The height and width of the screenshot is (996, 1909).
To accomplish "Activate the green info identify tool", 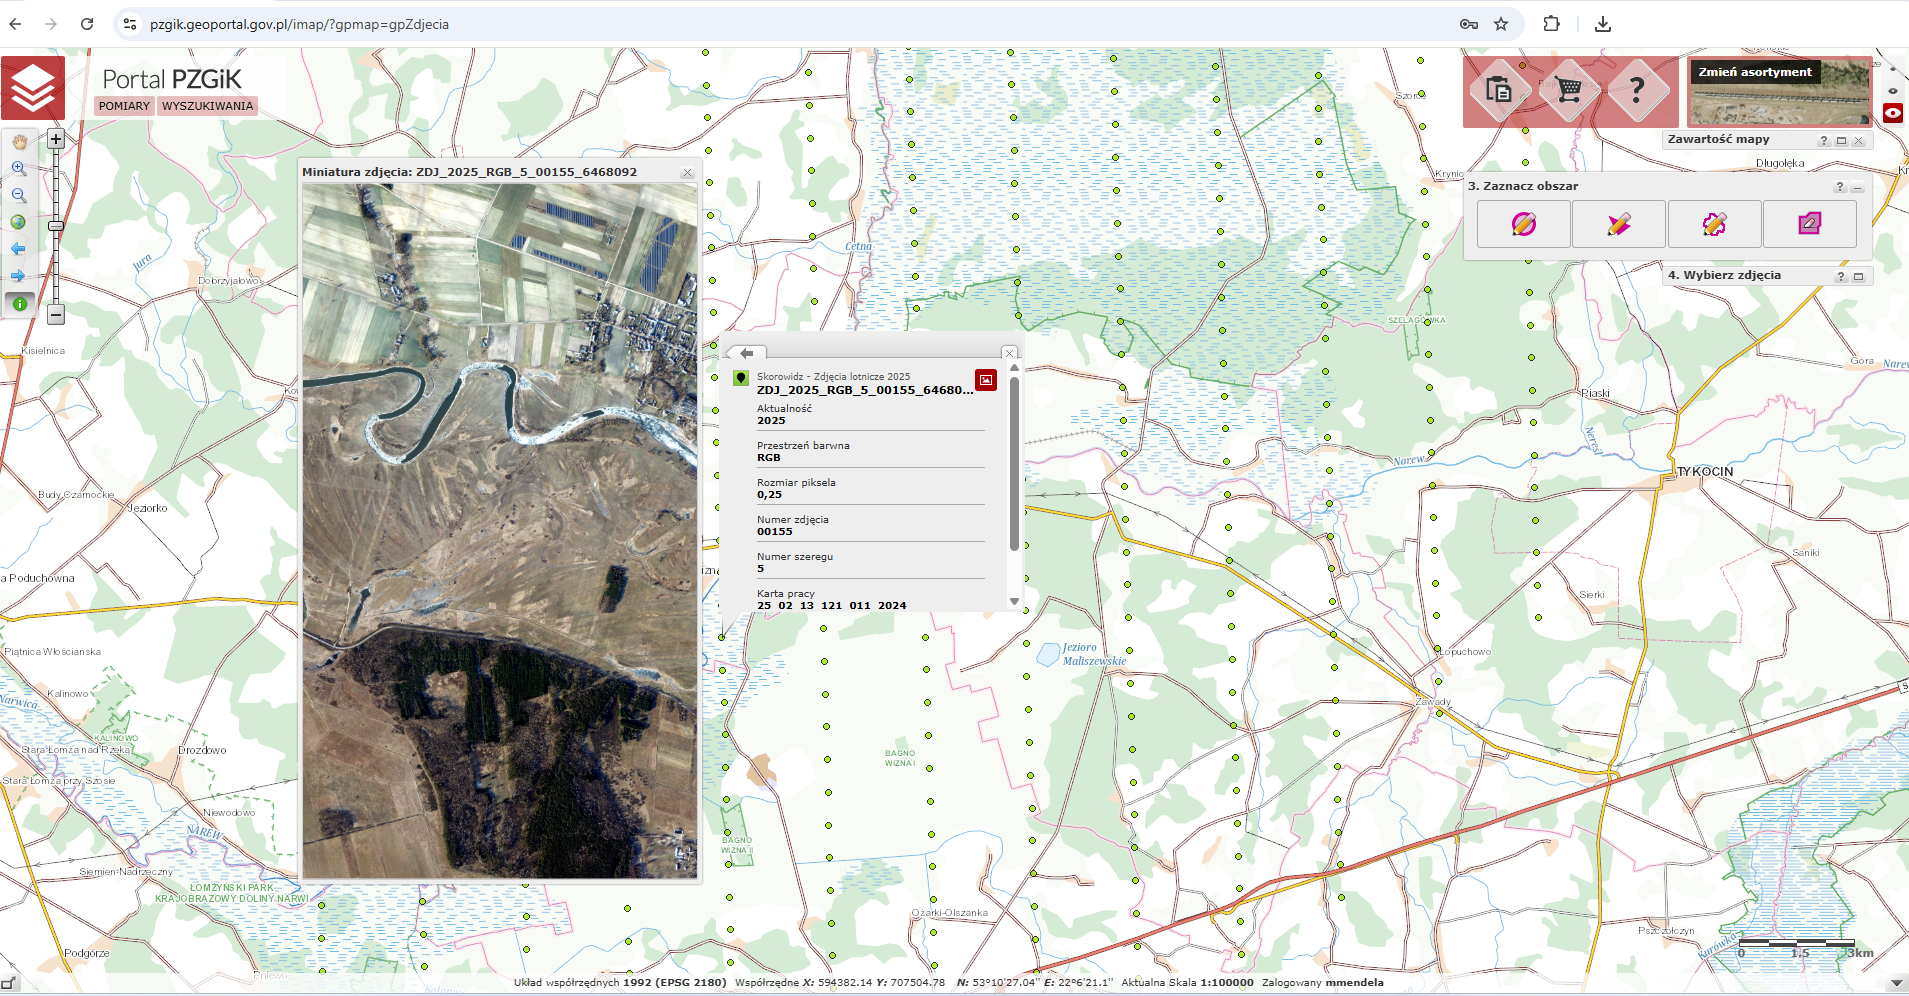I will (20, 303).
